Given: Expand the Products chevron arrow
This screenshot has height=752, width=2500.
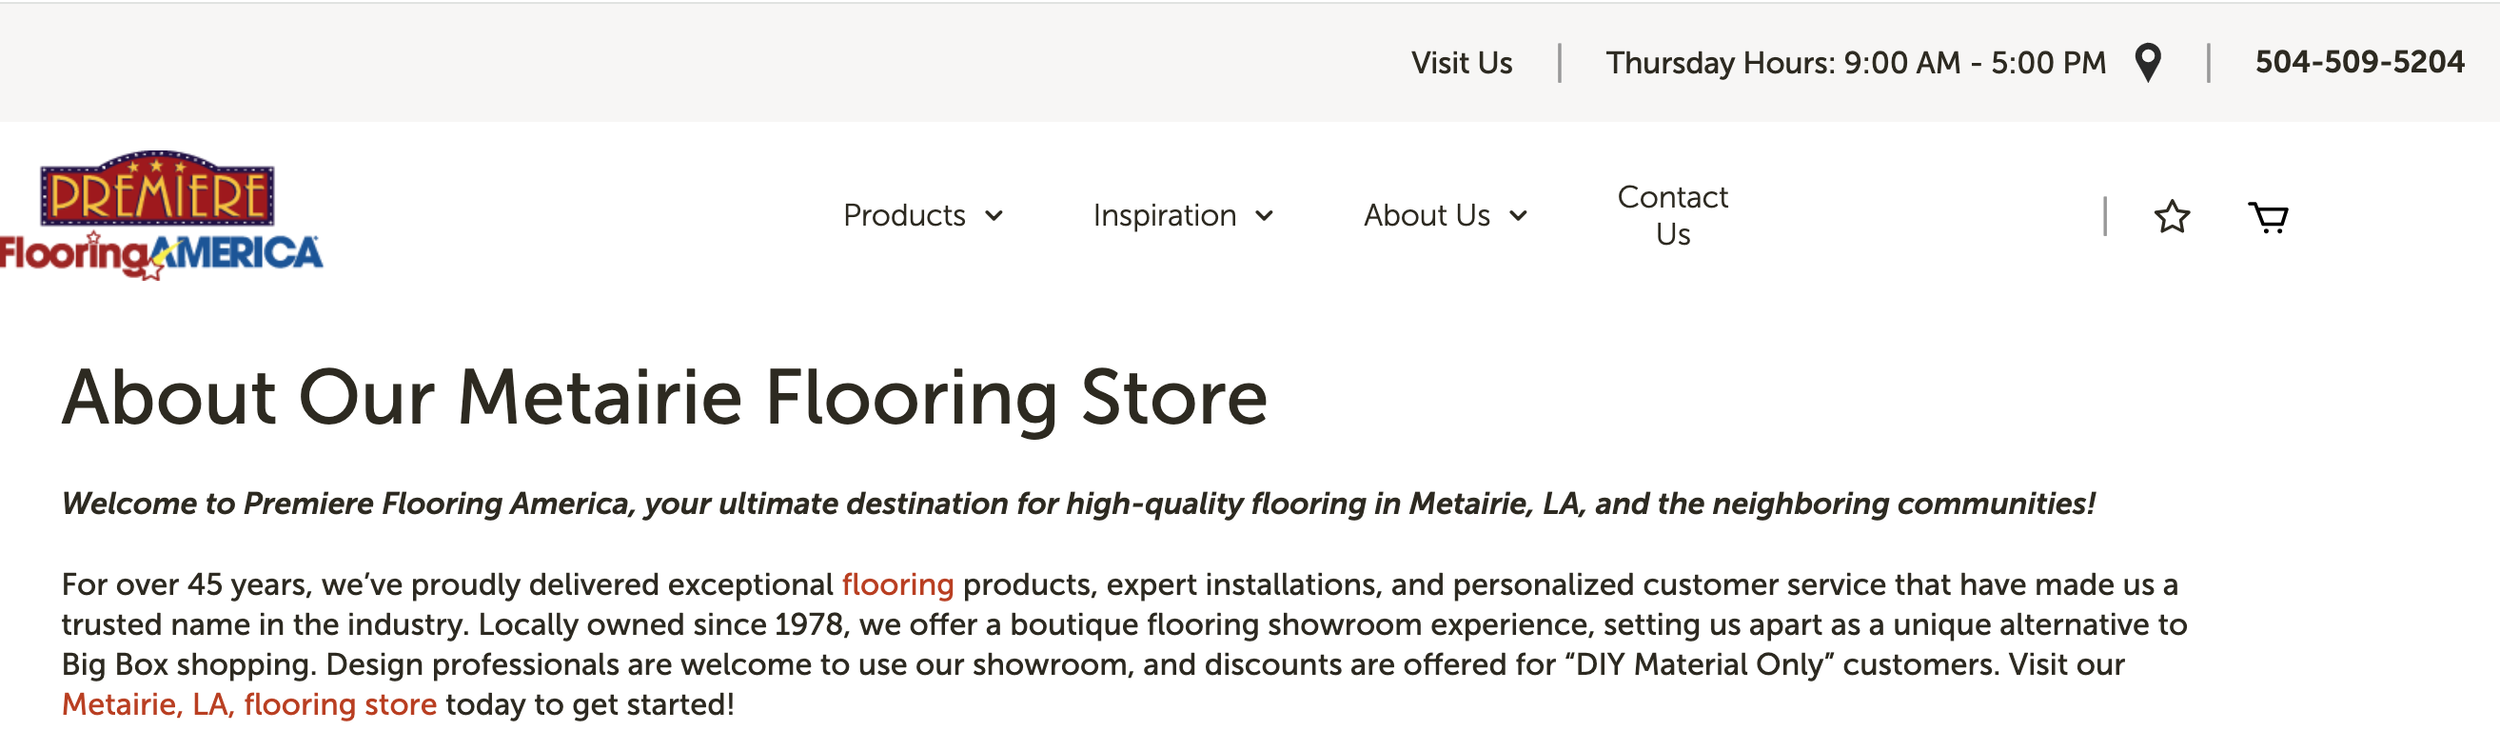Looking at the screenshot, I should tap(994, 216).
